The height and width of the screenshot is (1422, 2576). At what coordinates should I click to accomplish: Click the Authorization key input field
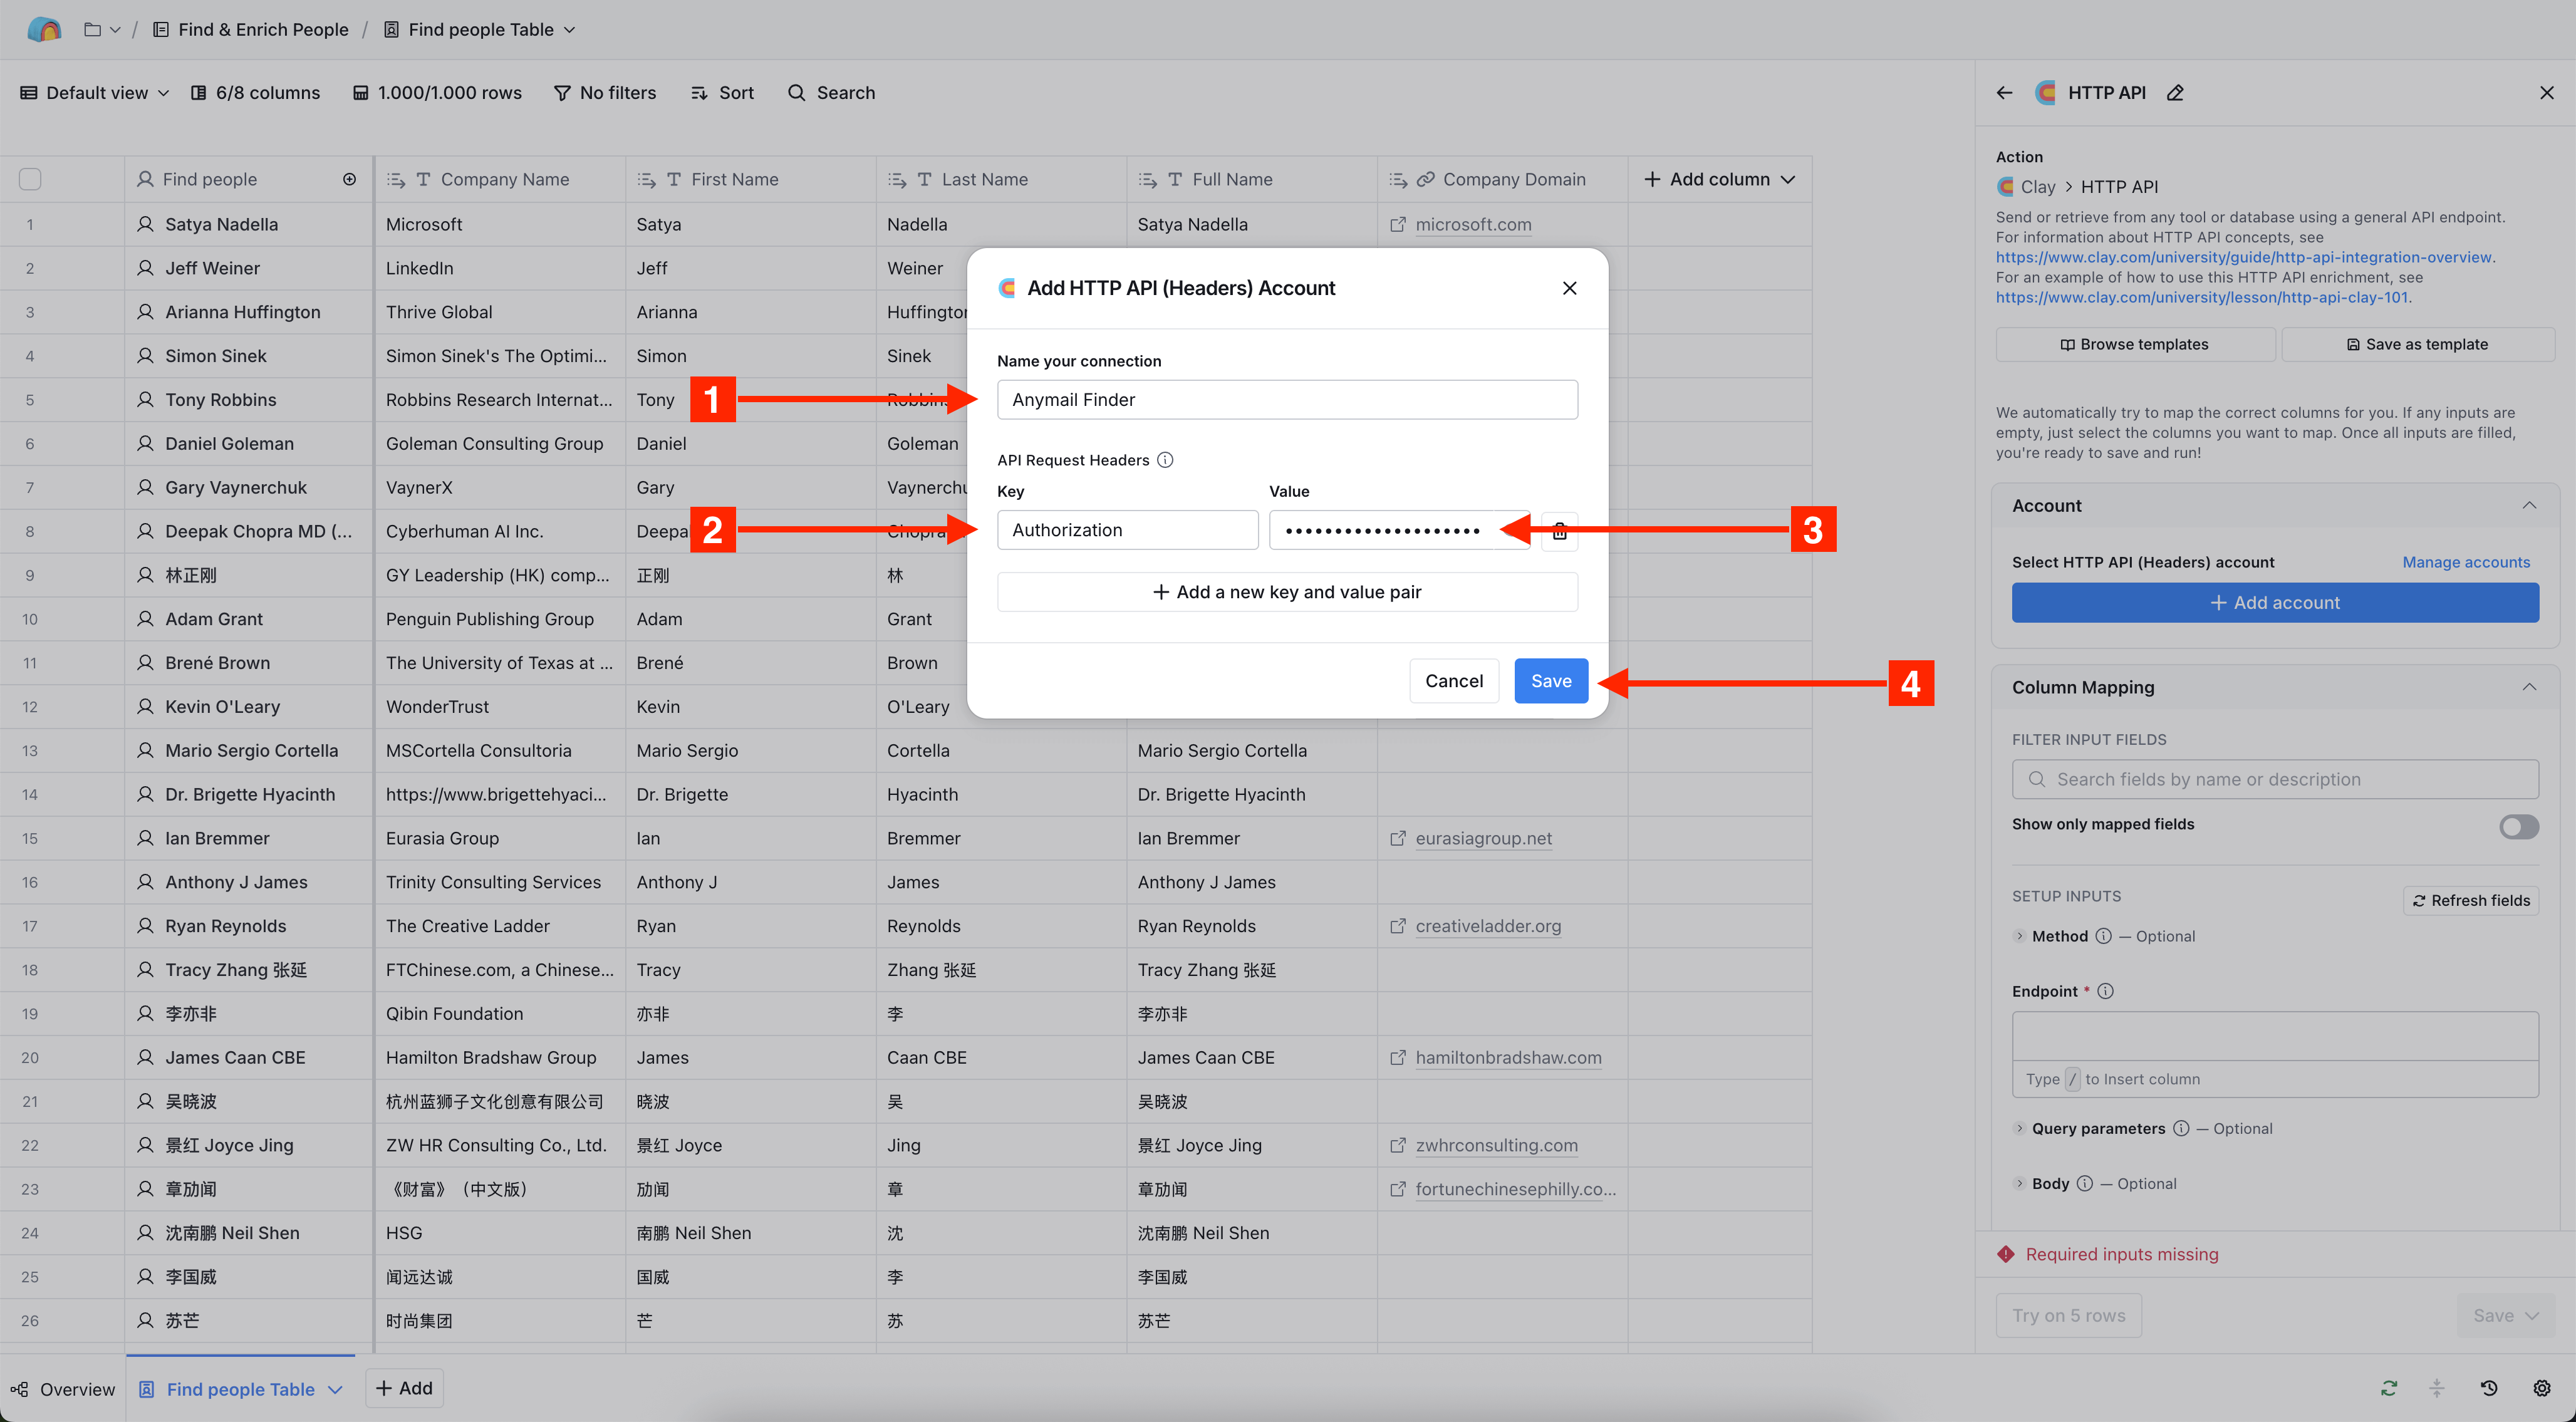coord(1127,530)
